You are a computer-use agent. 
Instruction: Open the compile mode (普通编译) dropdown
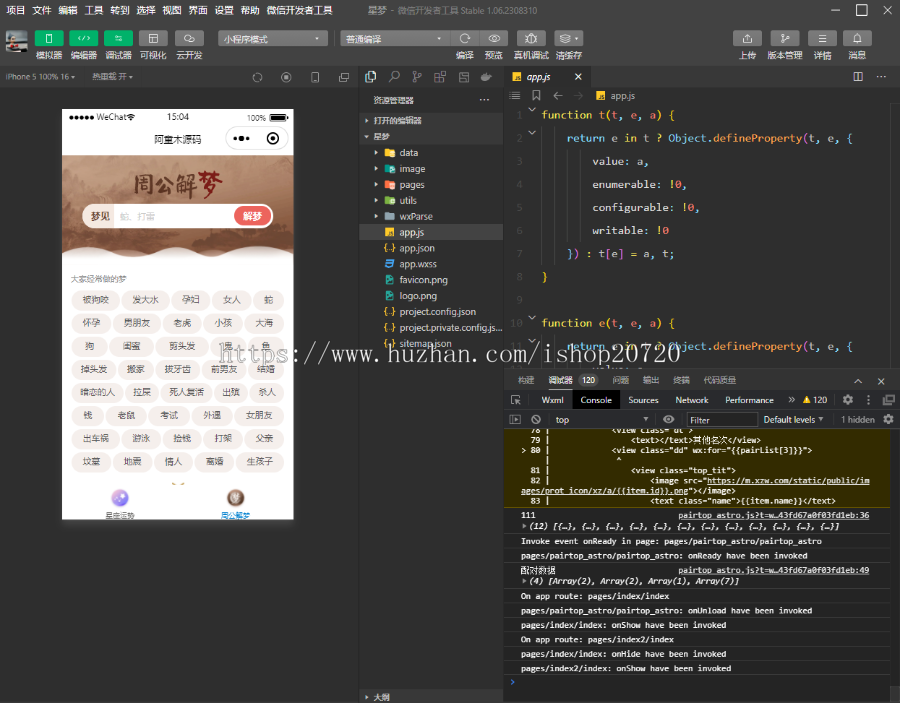coord(394,38)
